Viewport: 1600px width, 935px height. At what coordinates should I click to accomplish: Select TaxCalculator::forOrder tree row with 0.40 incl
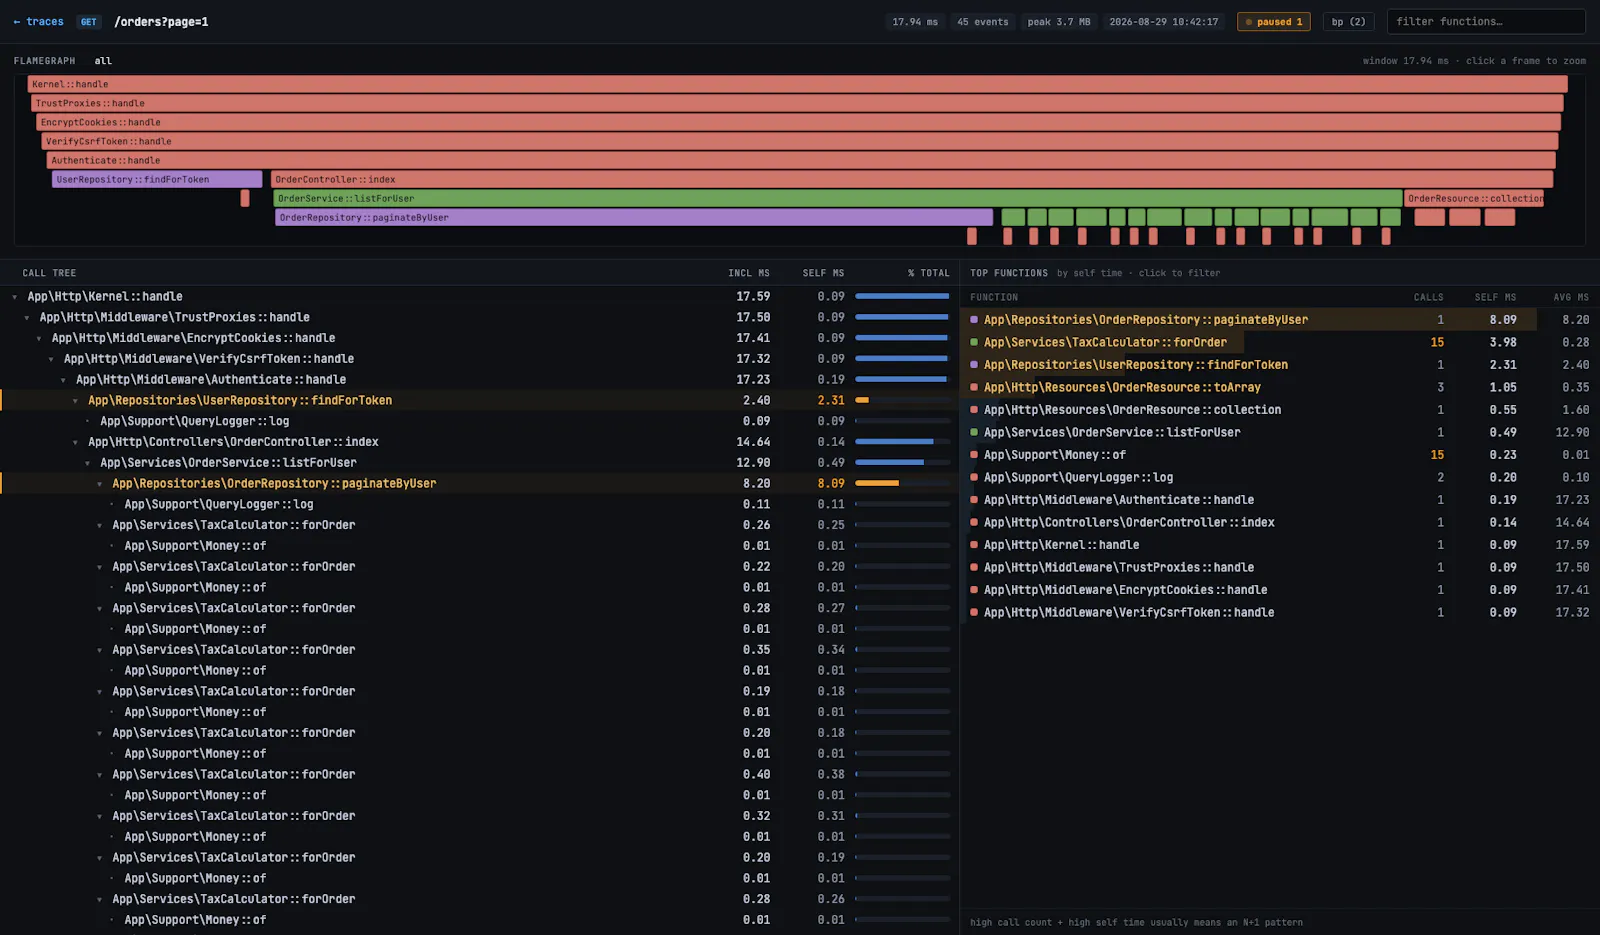tap(480, 774)
